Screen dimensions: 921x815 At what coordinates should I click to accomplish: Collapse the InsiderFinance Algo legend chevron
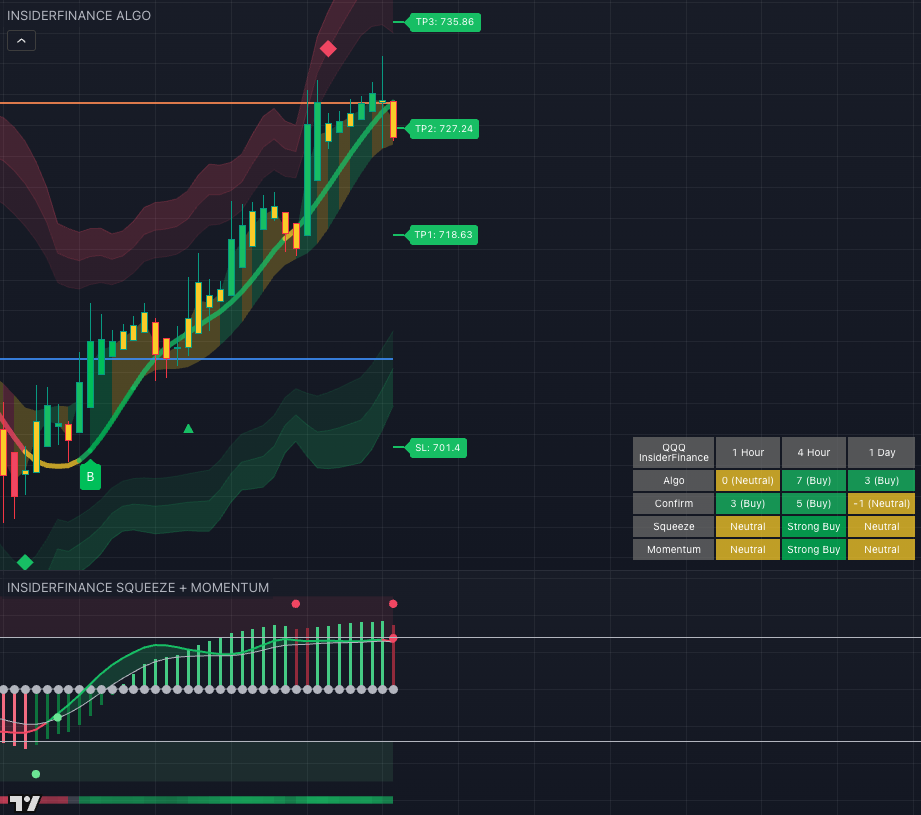pyautogui.click(x=21, y=41)
